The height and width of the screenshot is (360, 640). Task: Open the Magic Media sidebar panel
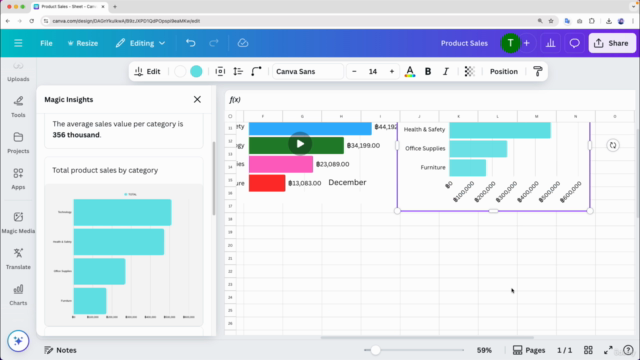18,223
